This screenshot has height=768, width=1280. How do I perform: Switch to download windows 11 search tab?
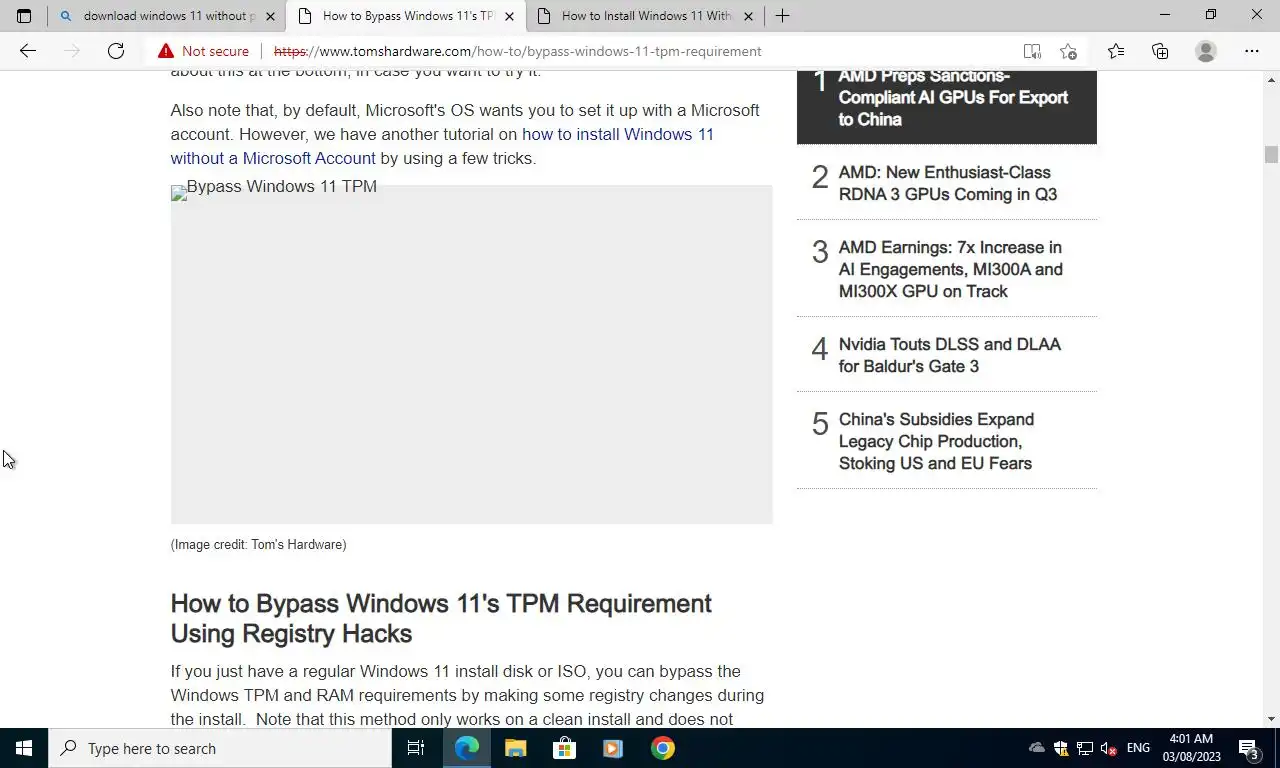click(x=166, y=16)
